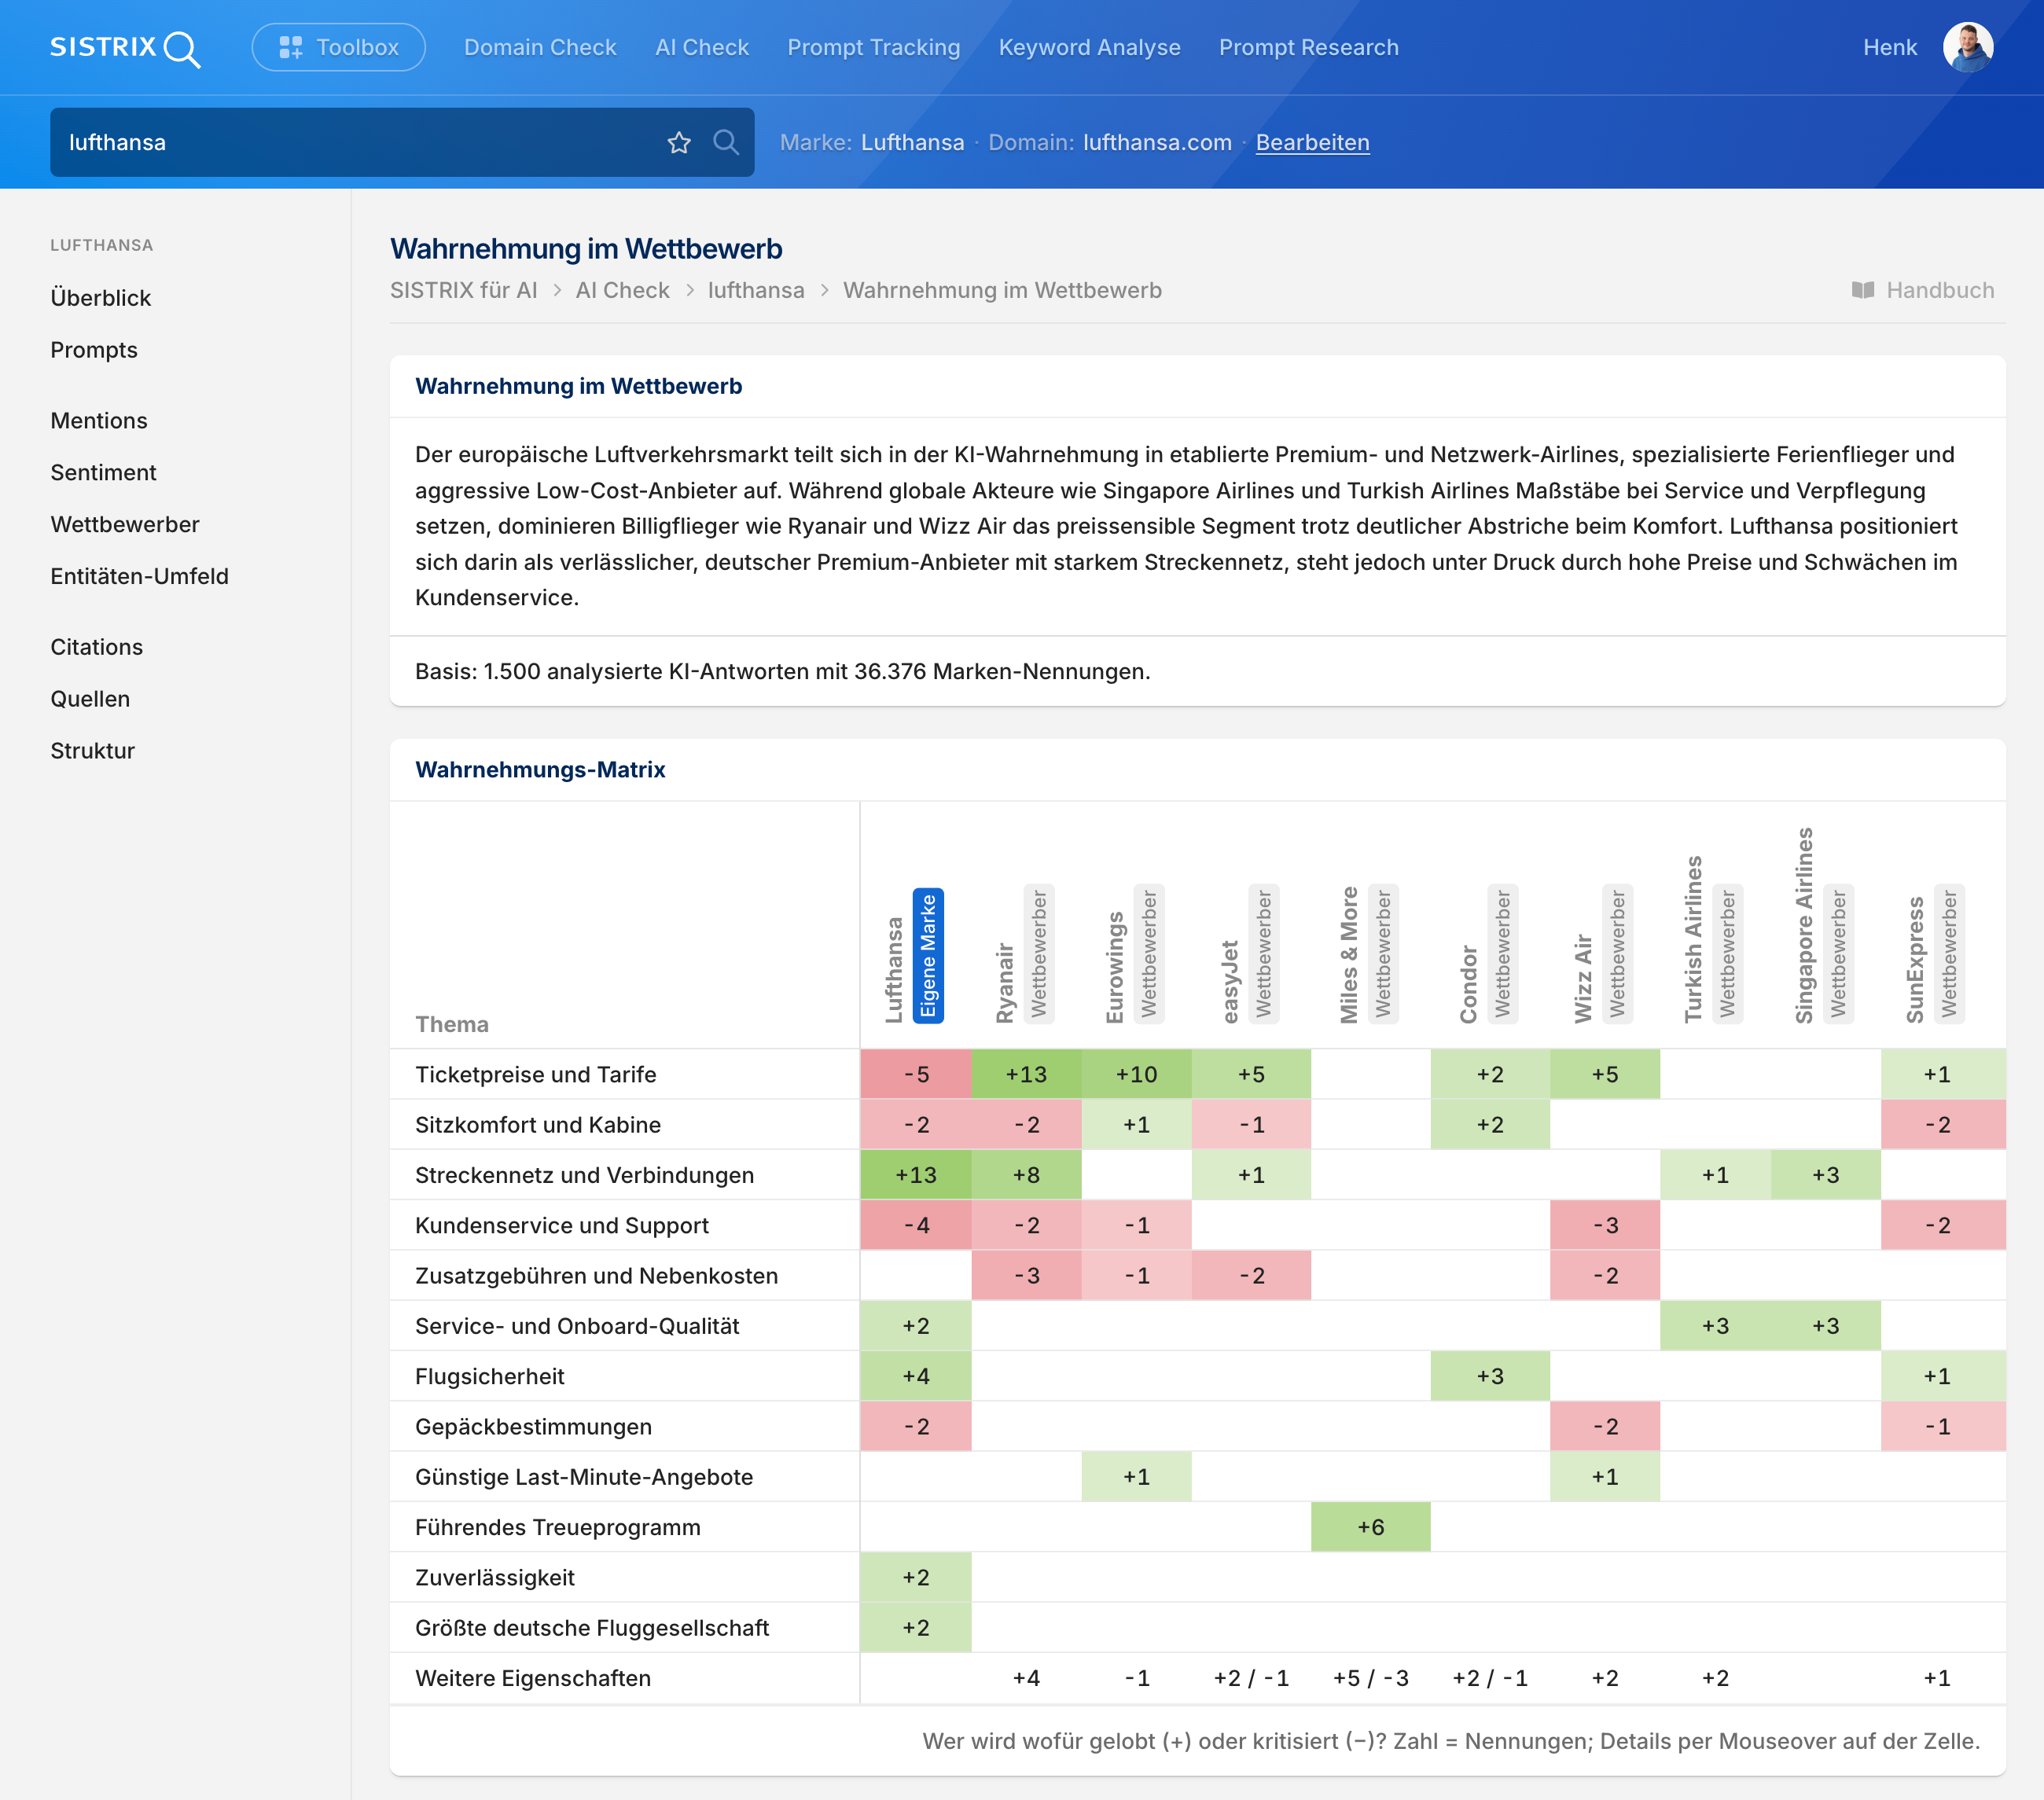
Task: Open the Toolbox button
Action: click(339, 47)
